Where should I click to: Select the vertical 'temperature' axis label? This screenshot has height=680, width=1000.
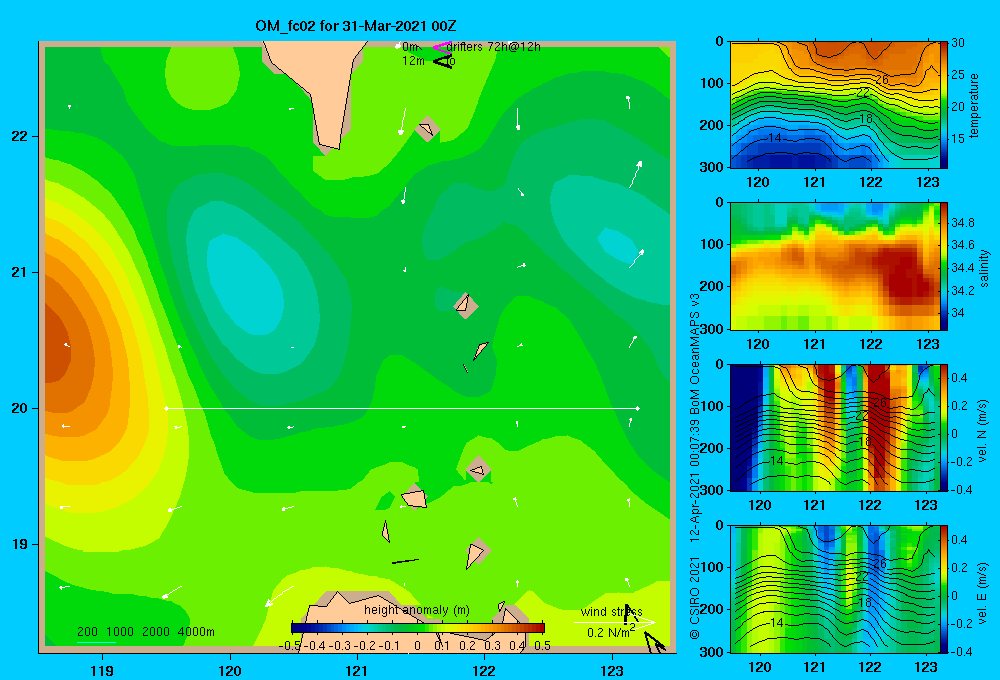pos(974,105)
